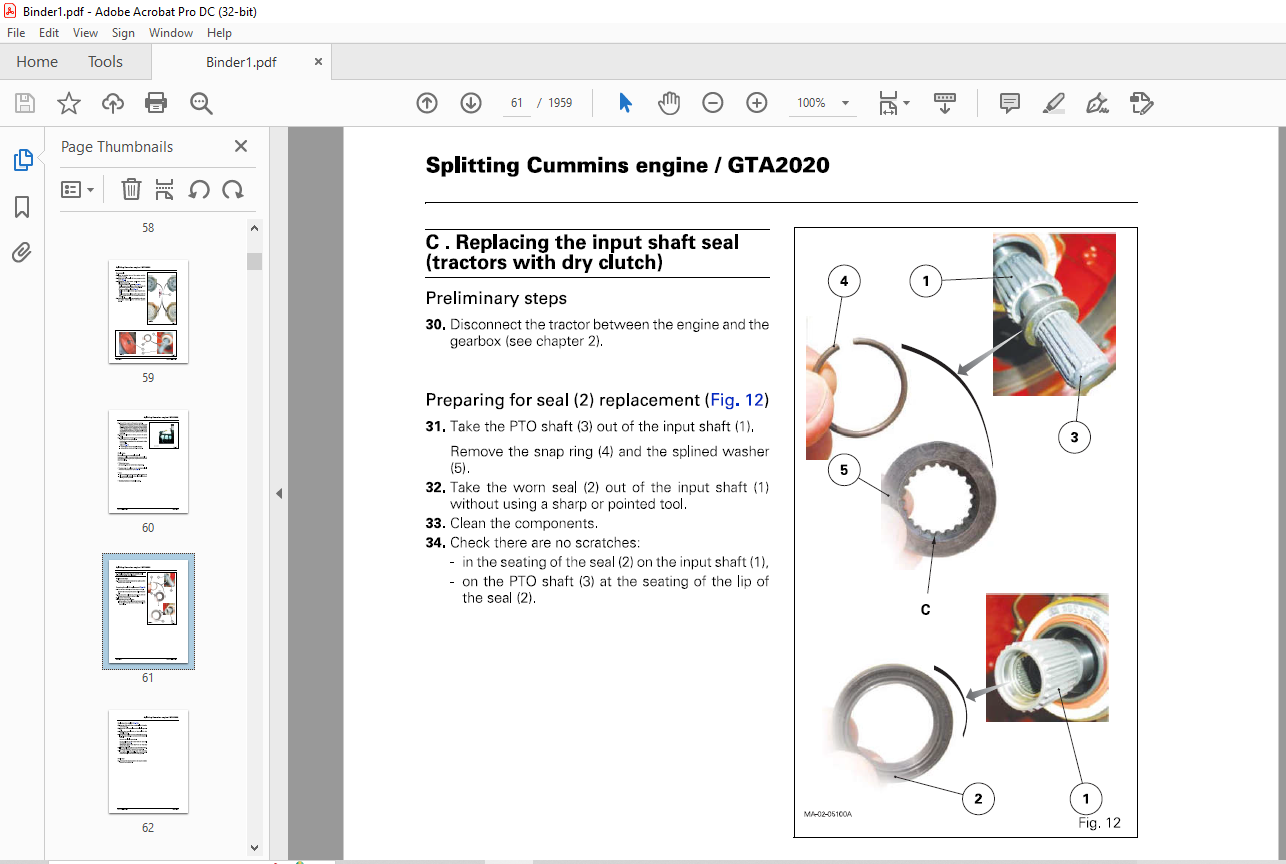The image size is (1286, 864).
Task: Open the Attachments paperclip panel
Action: [x=22, y=252]
